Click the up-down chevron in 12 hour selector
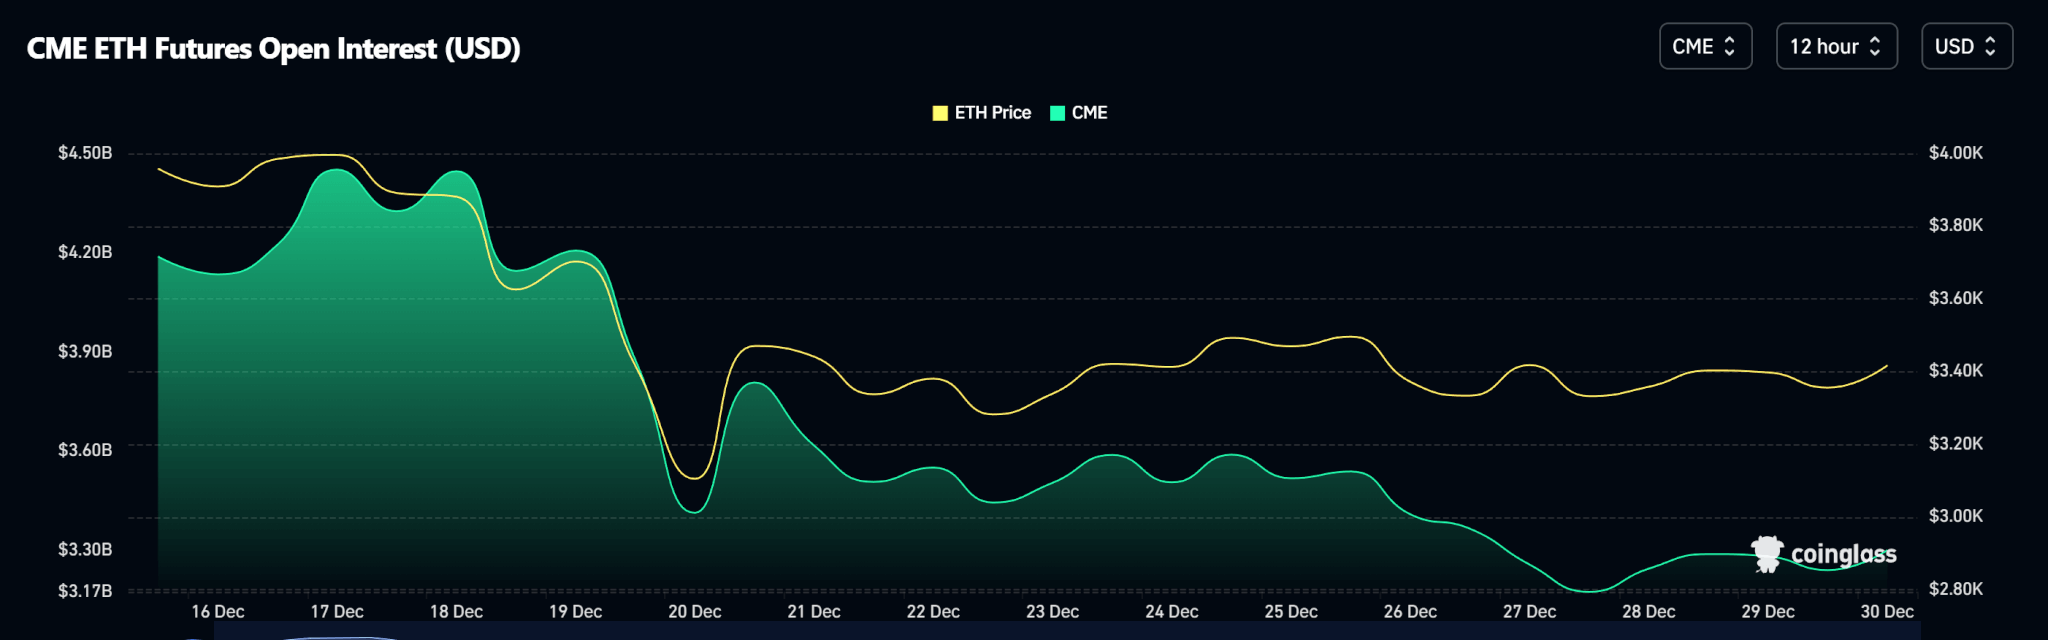 tap(1875, 47)
